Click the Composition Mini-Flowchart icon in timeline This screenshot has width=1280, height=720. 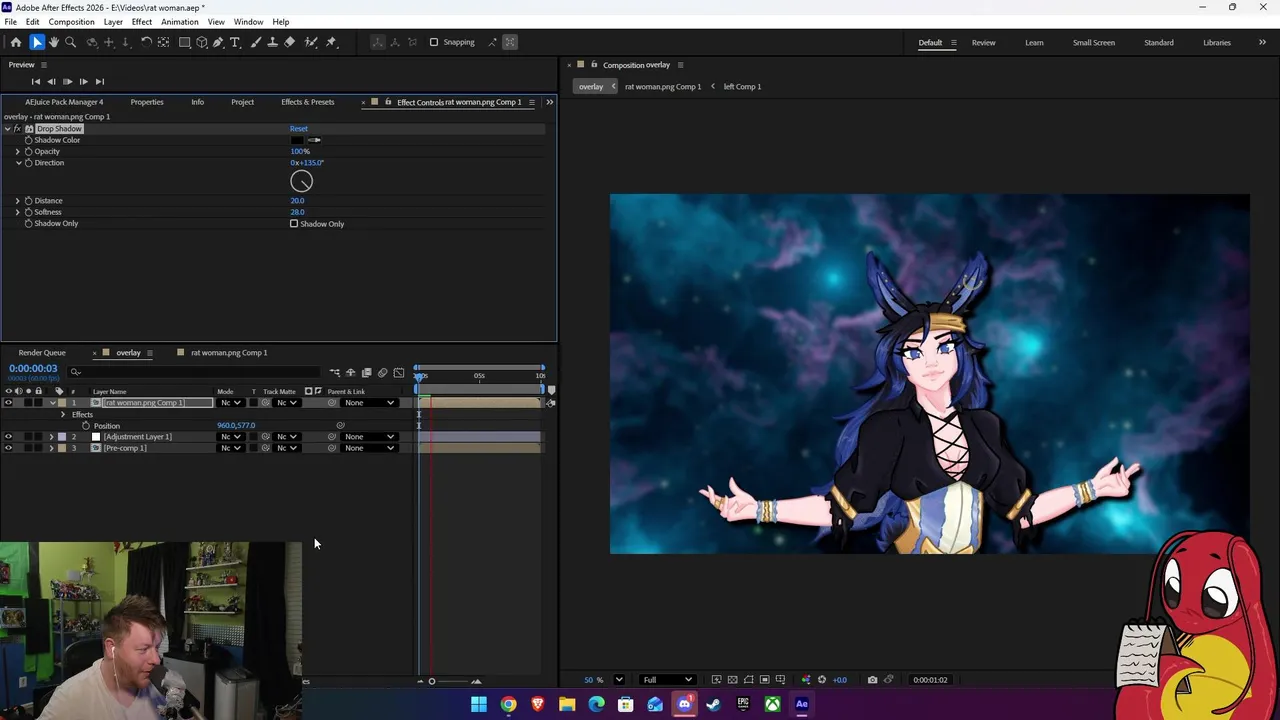click(x=334, y=373)
